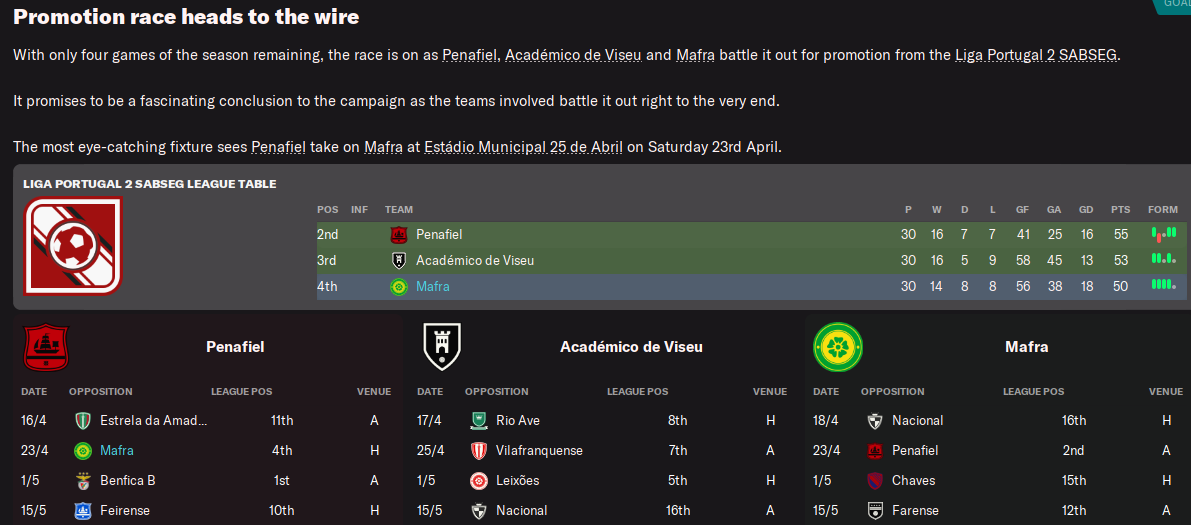This screenshot has width=1191, height=525.
Task: Click the Rio Ave badge icon
Action: [478, 421]
